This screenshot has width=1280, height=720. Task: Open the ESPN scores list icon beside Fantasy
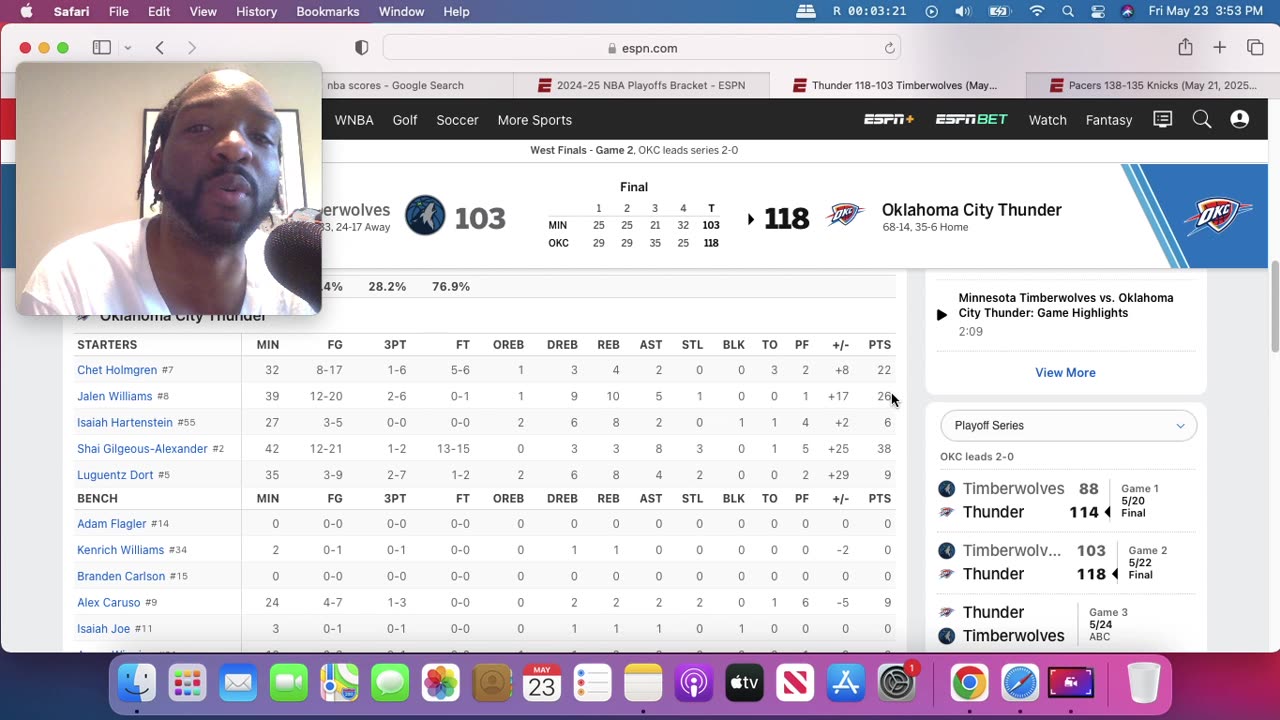pyautogui.click(x=1162, y=120)
